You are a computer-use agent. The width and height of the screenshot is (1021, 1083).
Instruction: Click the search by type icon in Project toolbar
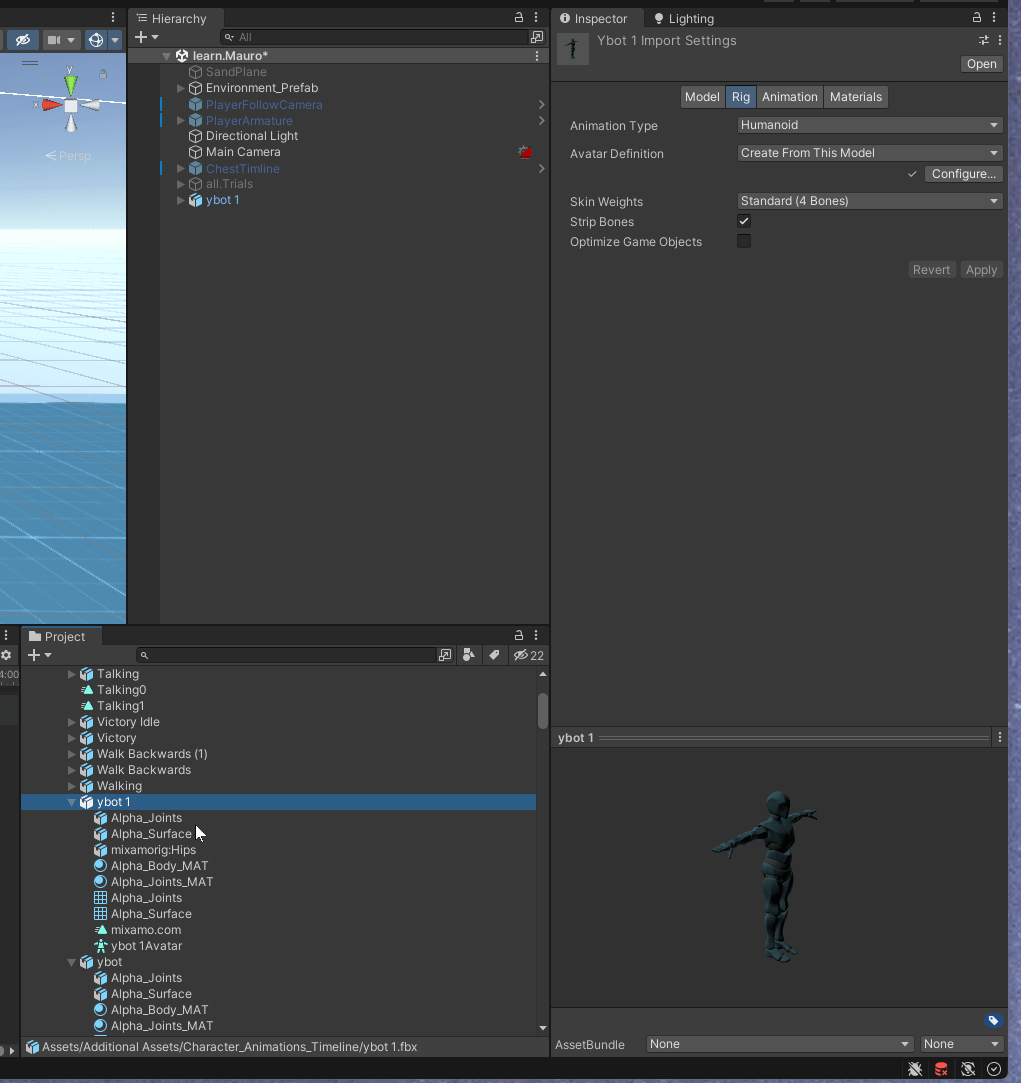[x=469, y=655]
